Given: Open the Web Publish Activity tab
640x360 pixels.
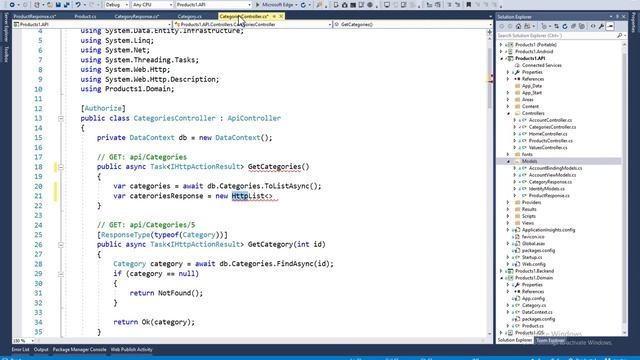Looking at the screenshot, I should (x=131, y=350).
